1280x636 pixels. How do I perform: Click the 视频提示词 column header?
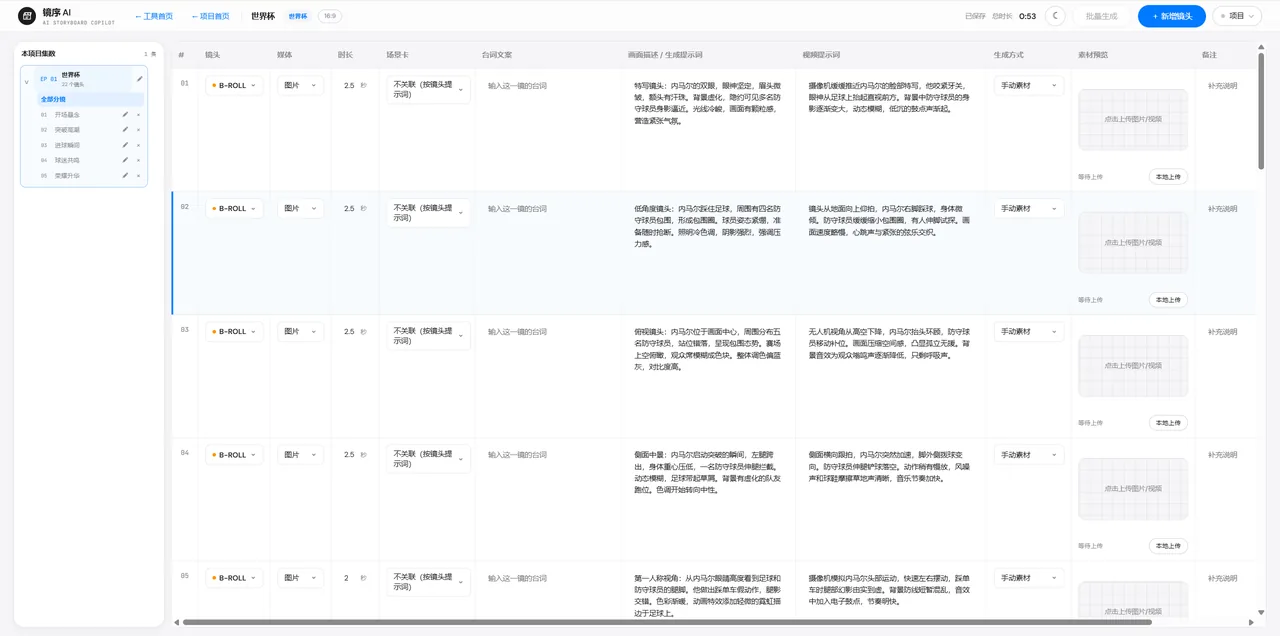point(821,55)
